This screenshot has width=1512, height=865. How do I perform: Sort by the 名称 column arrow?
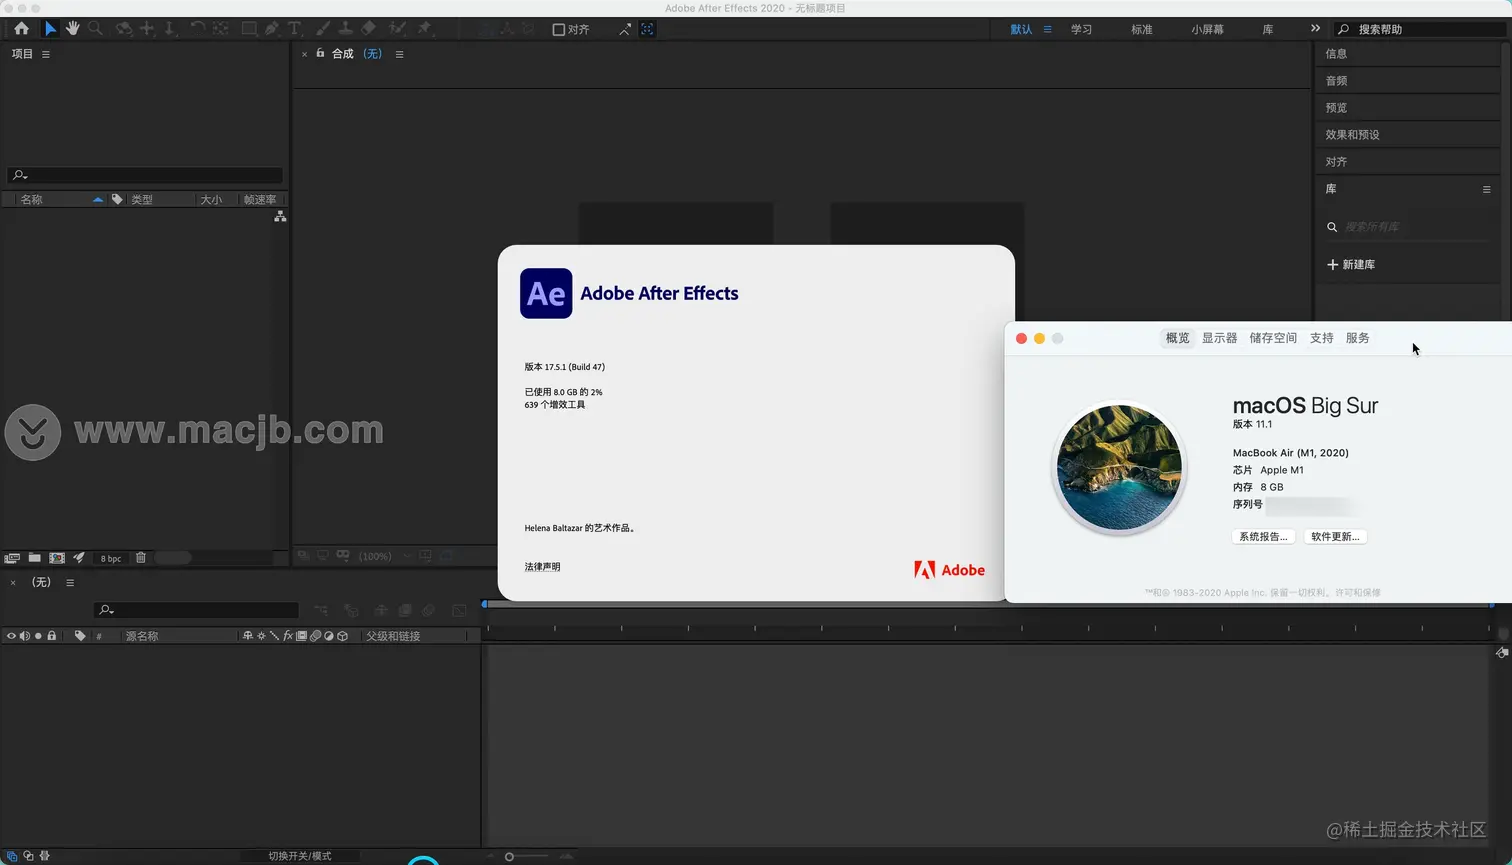pos(97,199)
